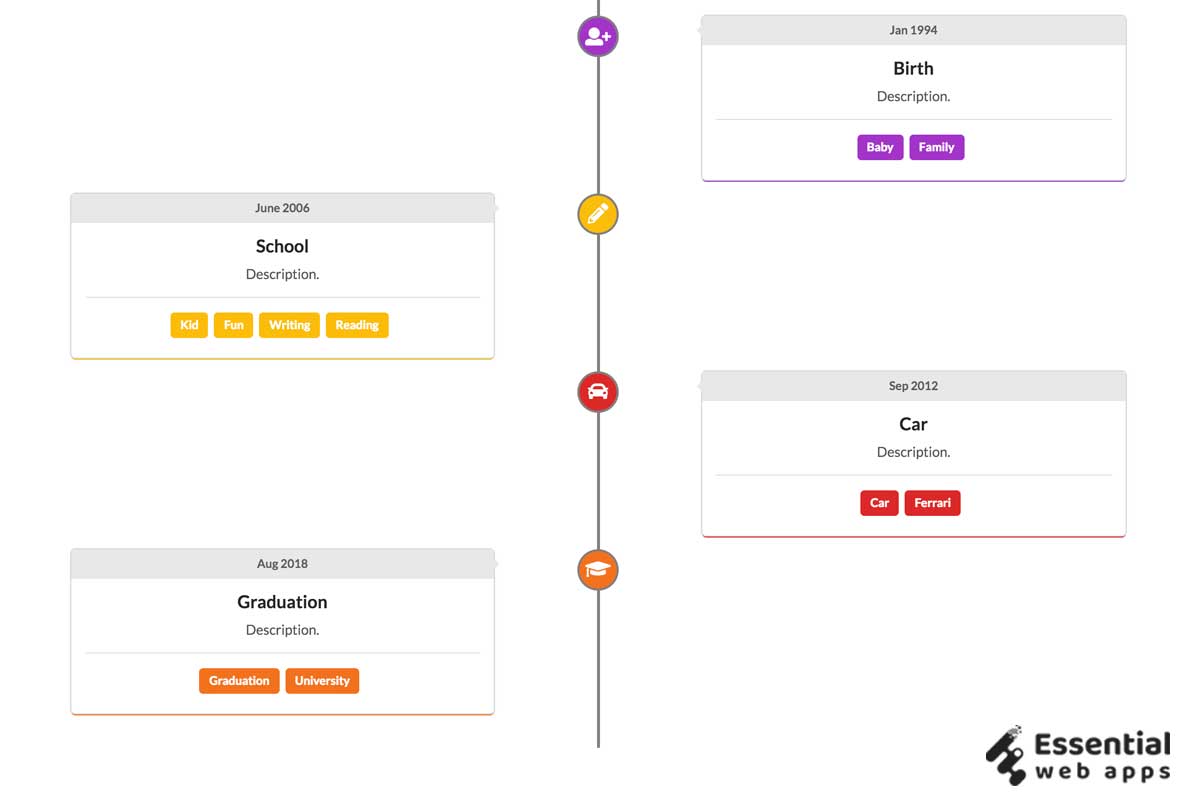Click the Reading tag on the School card
Image resolution: width=1200 pixels, height=800 pixels.
(357, 324)
